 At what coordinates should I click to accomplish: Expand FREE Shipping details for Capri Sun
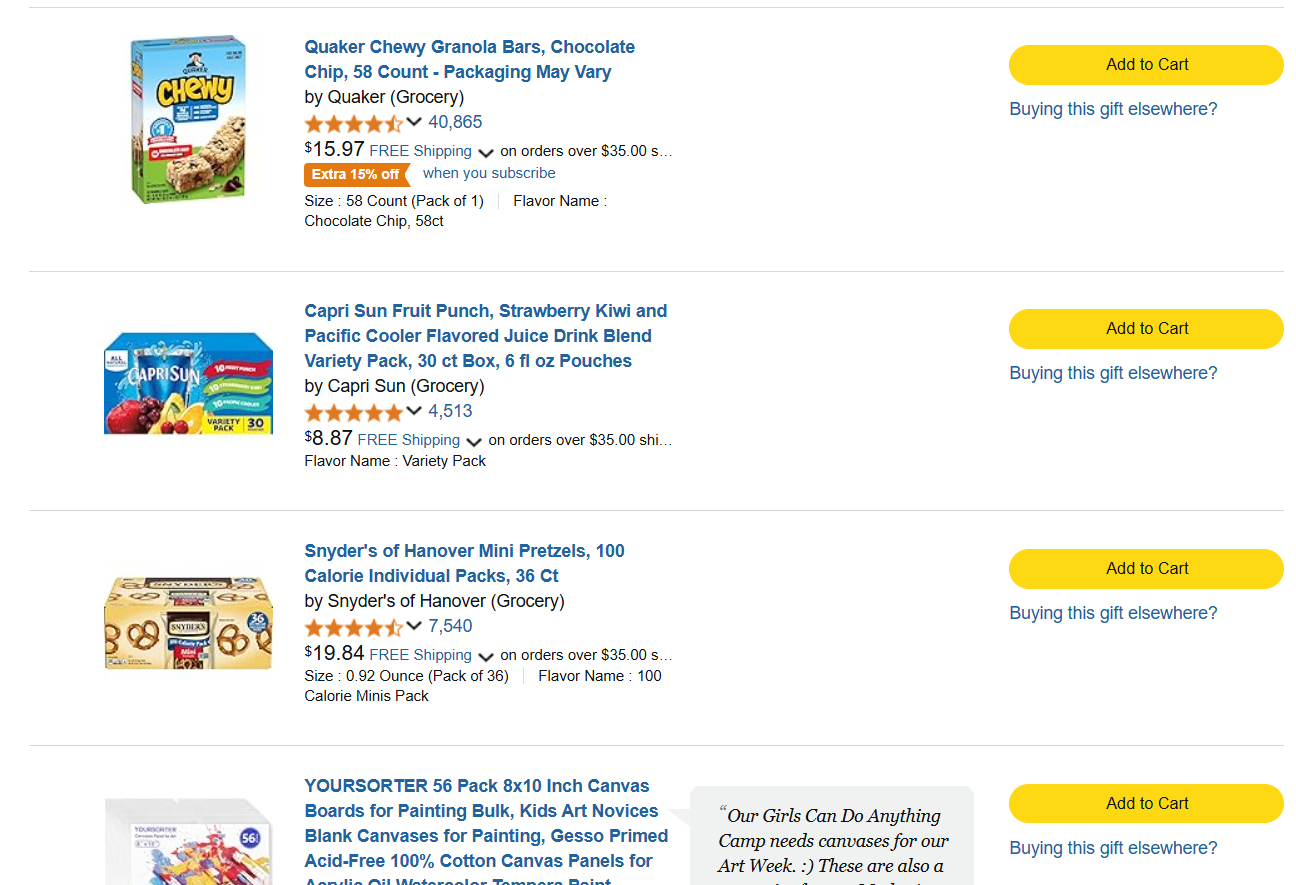[474, 442]
